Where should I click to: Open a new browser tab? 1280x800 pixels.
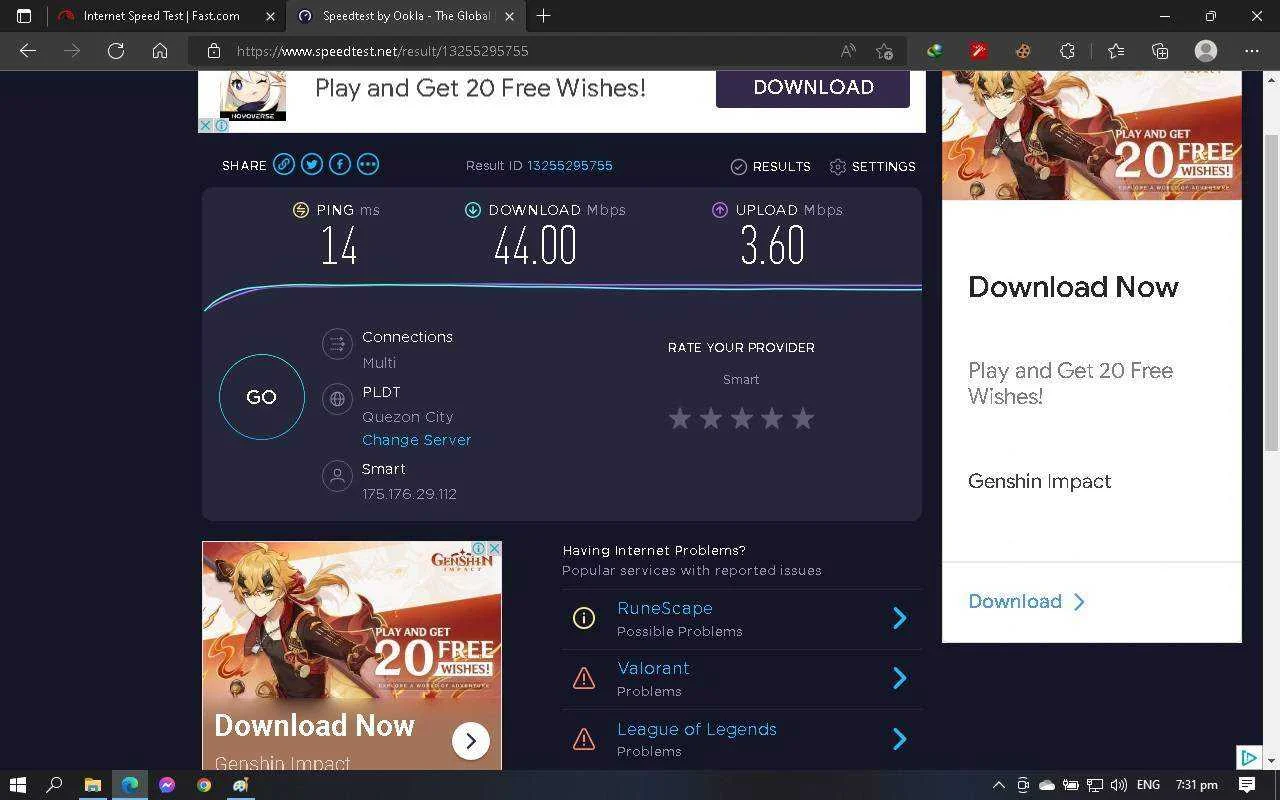pos(543,16)
